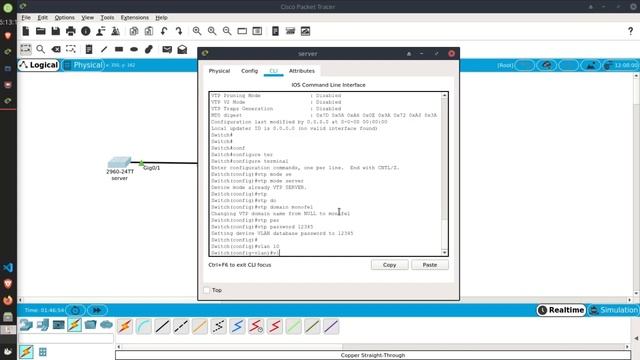Choose the Draw Ellipse tool
The width and height of the screenshot is (640, 360).
click(x=134, y=49)
